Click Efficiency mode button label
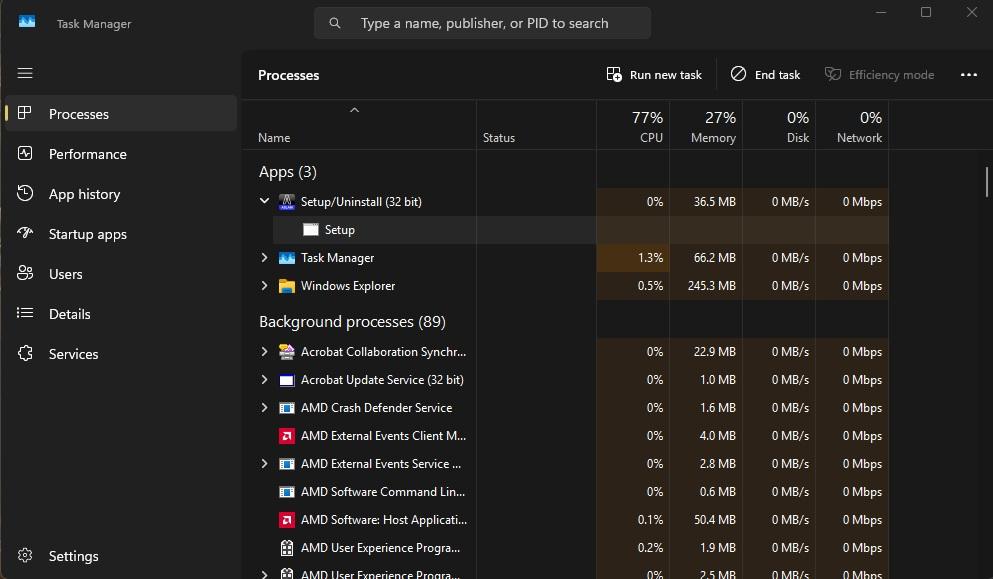993x579 pixels. click(x=891, y=75)
